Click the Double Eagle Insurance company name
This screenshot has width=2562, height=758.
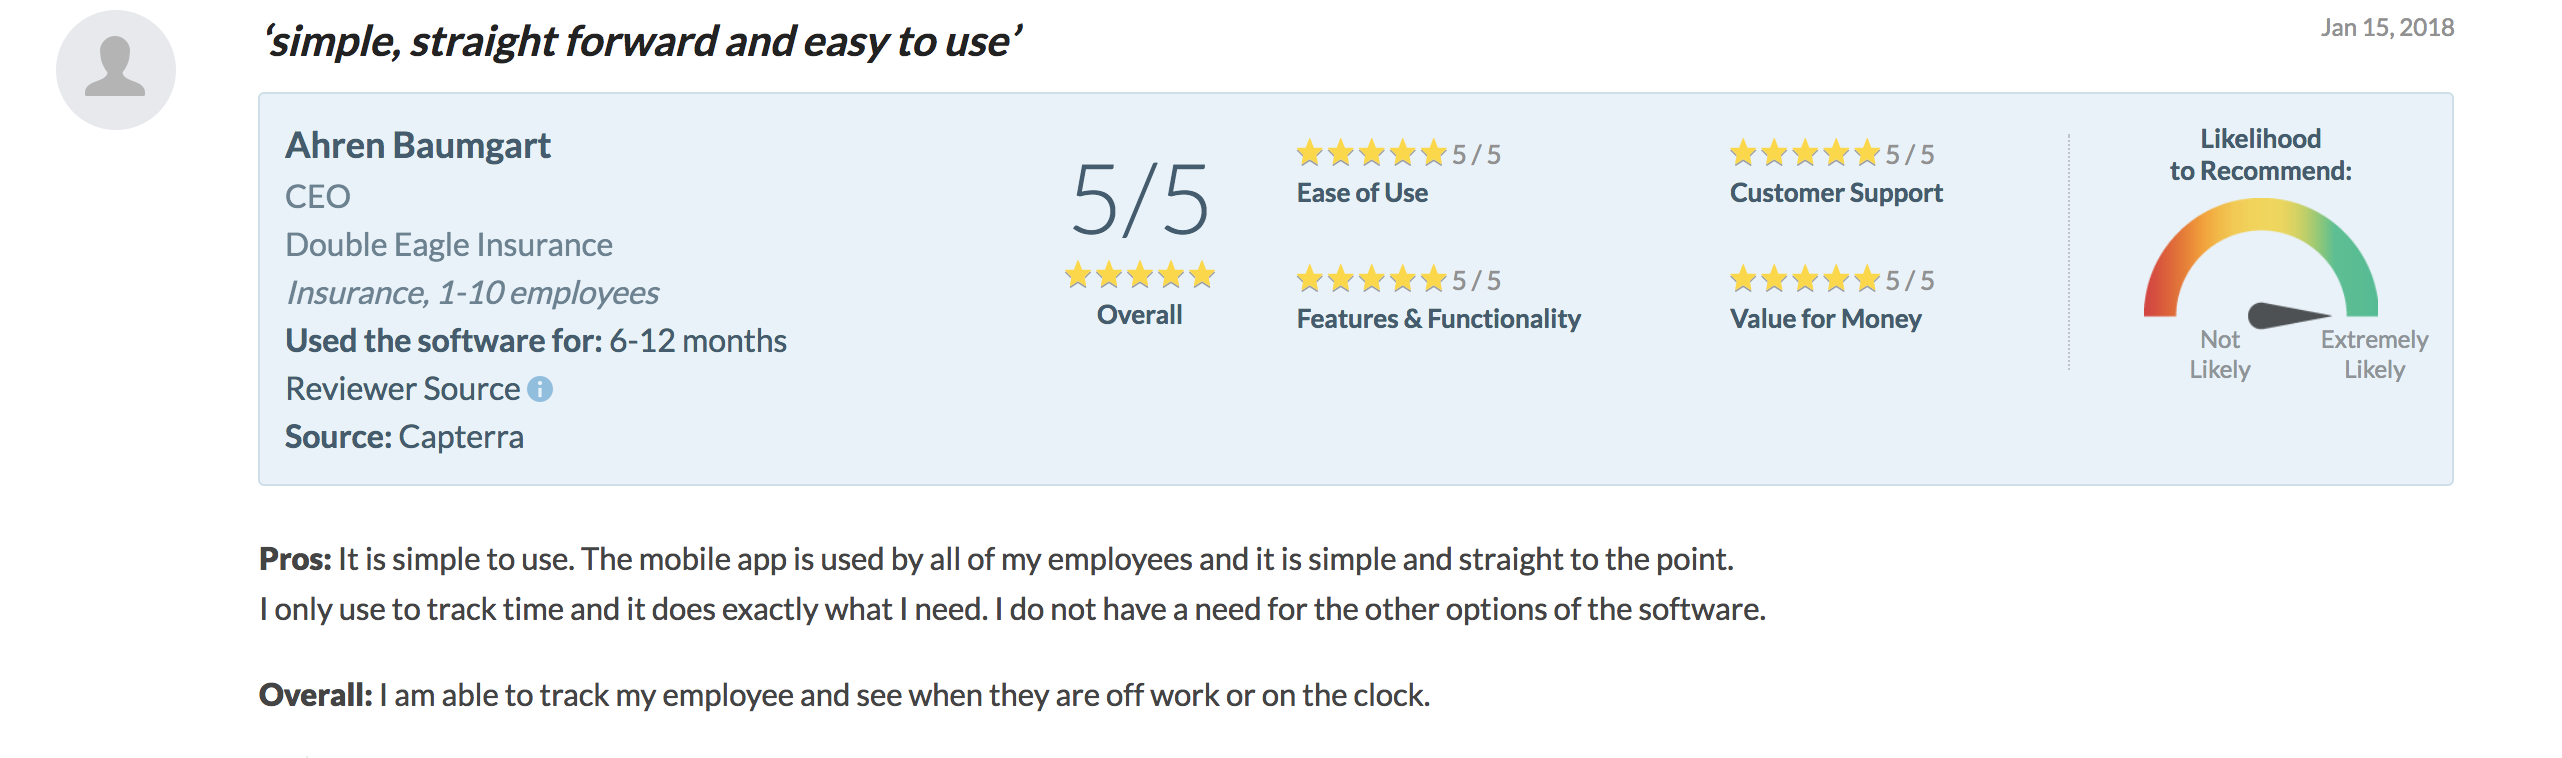[x=449, y=245]
